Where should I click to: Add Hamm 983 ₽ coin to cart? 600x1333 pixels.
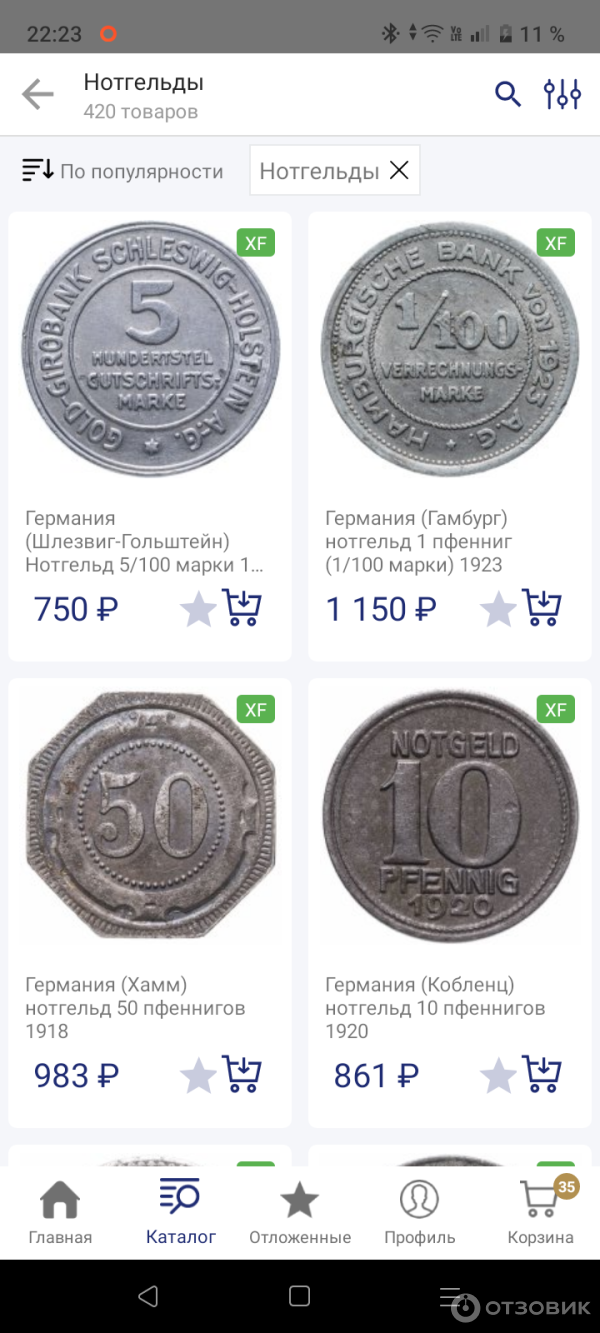point(242,1075)
